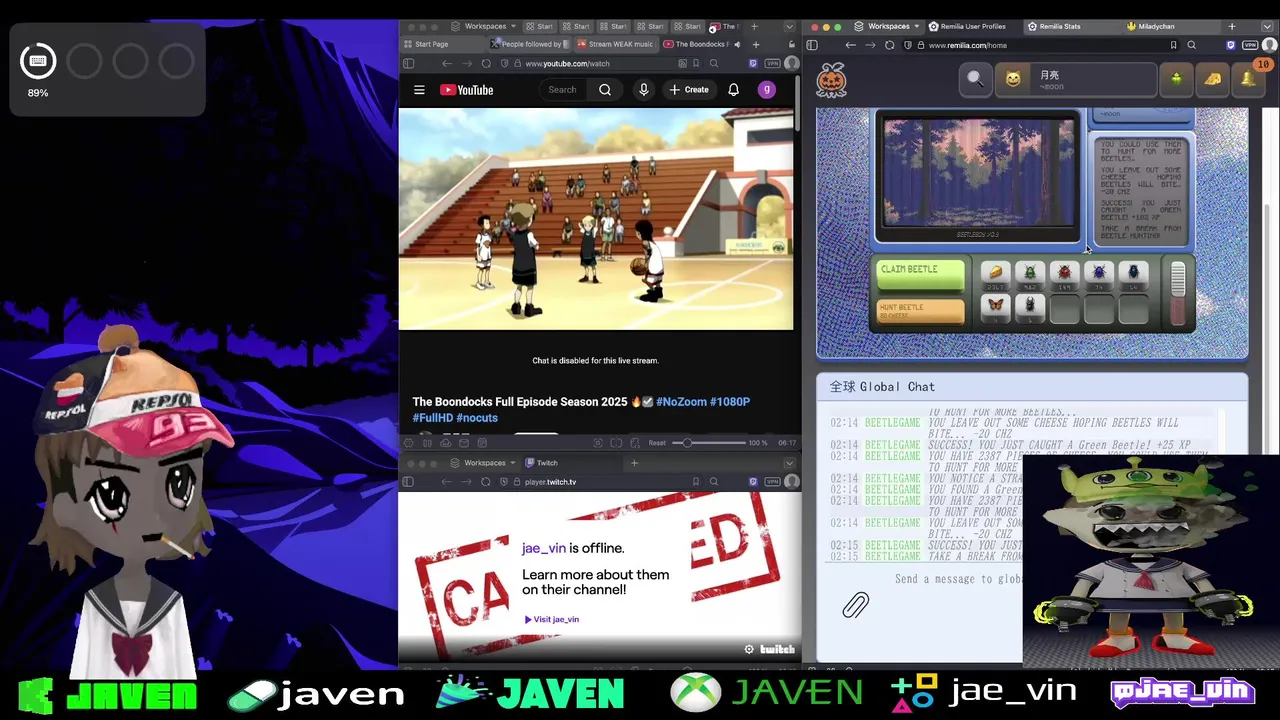Screen dimensions: 1280x720
Task: Add new tab in Remilia window
Action: [1232, 26]
